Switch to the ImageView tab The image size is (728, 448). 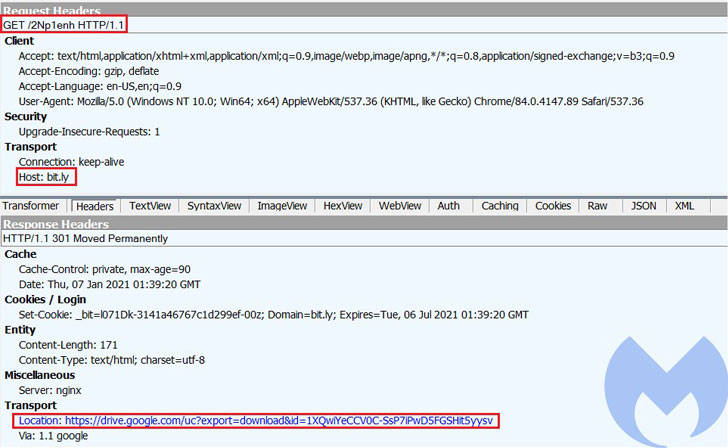pyautogui.click(x=282, y=206)
